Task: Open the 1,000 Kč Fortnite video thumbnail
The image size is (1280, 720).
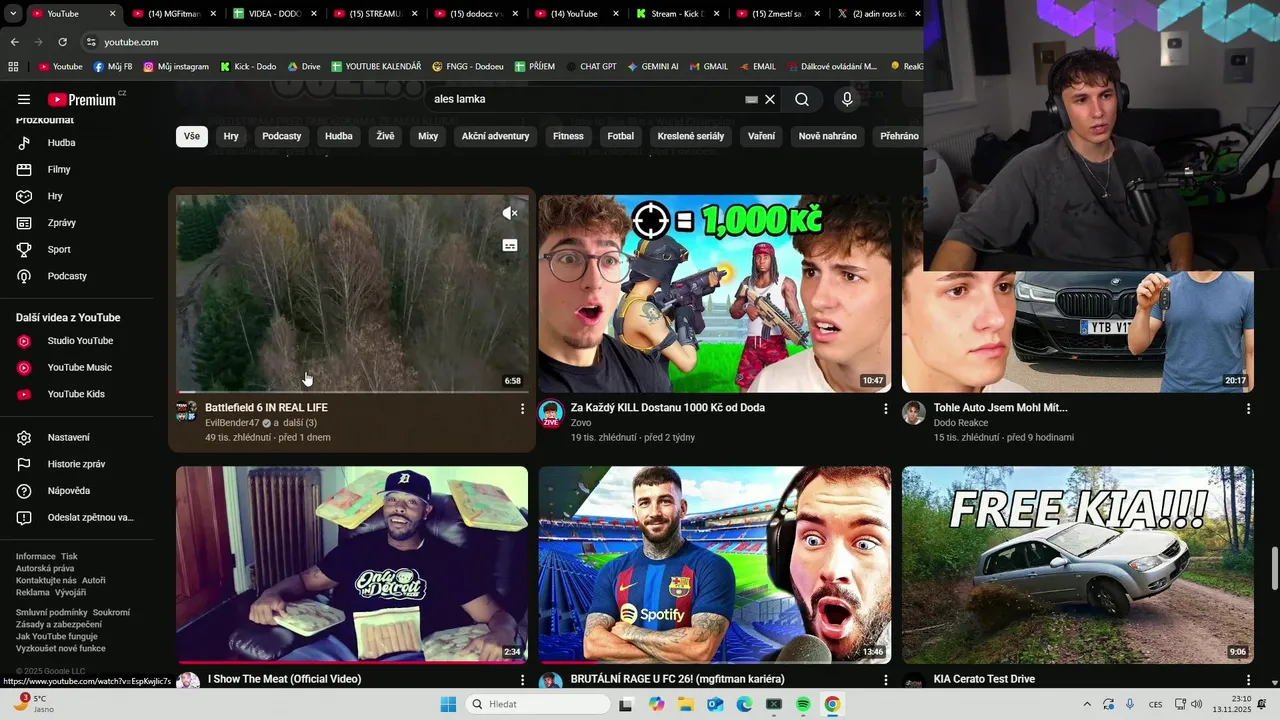Action: click(715, 294)
